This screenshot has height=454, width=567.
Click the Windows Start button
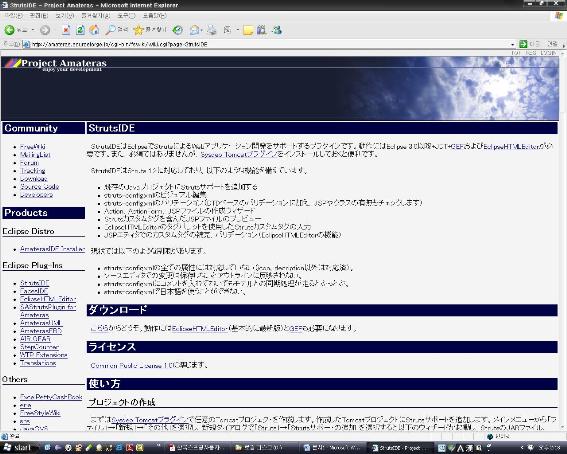pos(17,447)
